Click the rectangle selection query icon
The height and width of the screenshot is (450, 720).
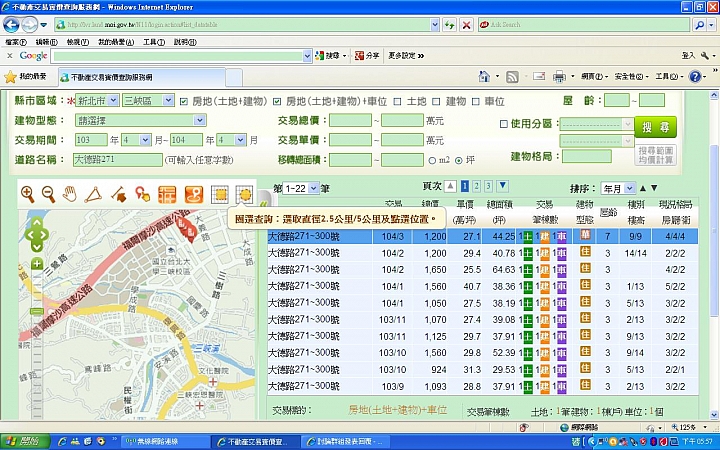pos(220,195)
